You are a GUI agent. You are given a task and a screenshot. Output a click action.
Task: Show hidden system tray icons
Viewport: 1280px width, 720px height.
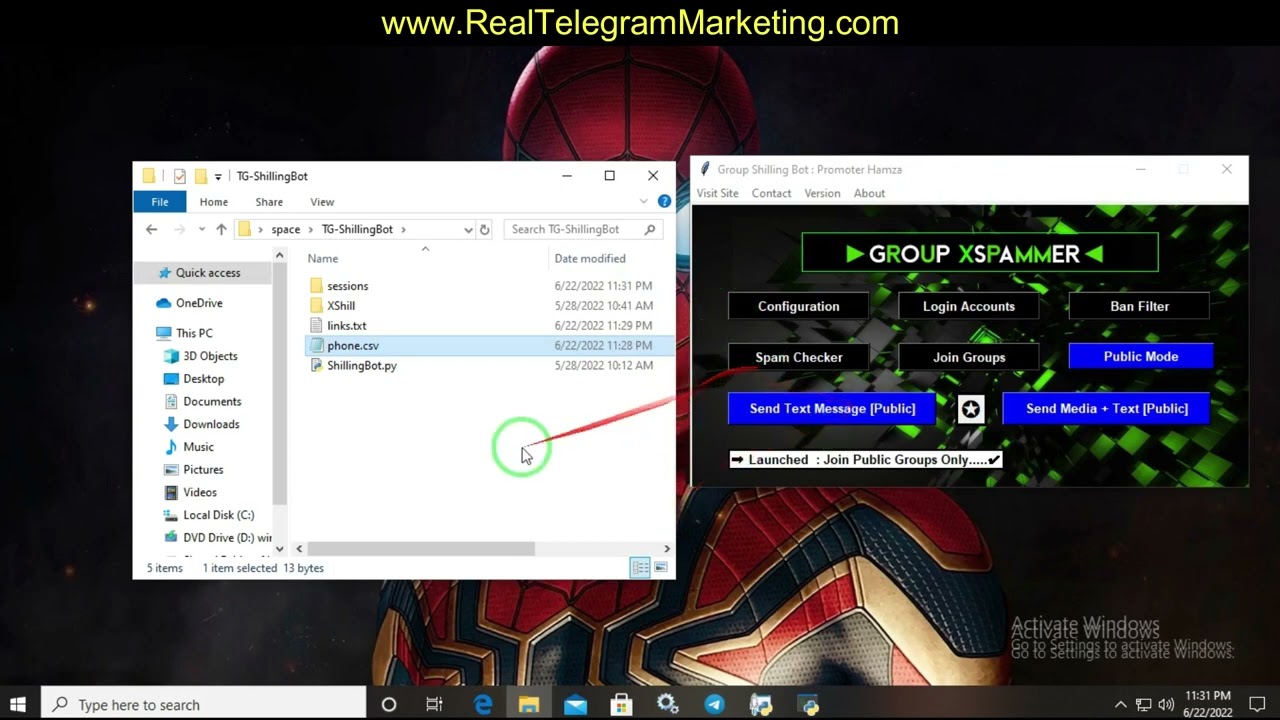[1121, 705]
